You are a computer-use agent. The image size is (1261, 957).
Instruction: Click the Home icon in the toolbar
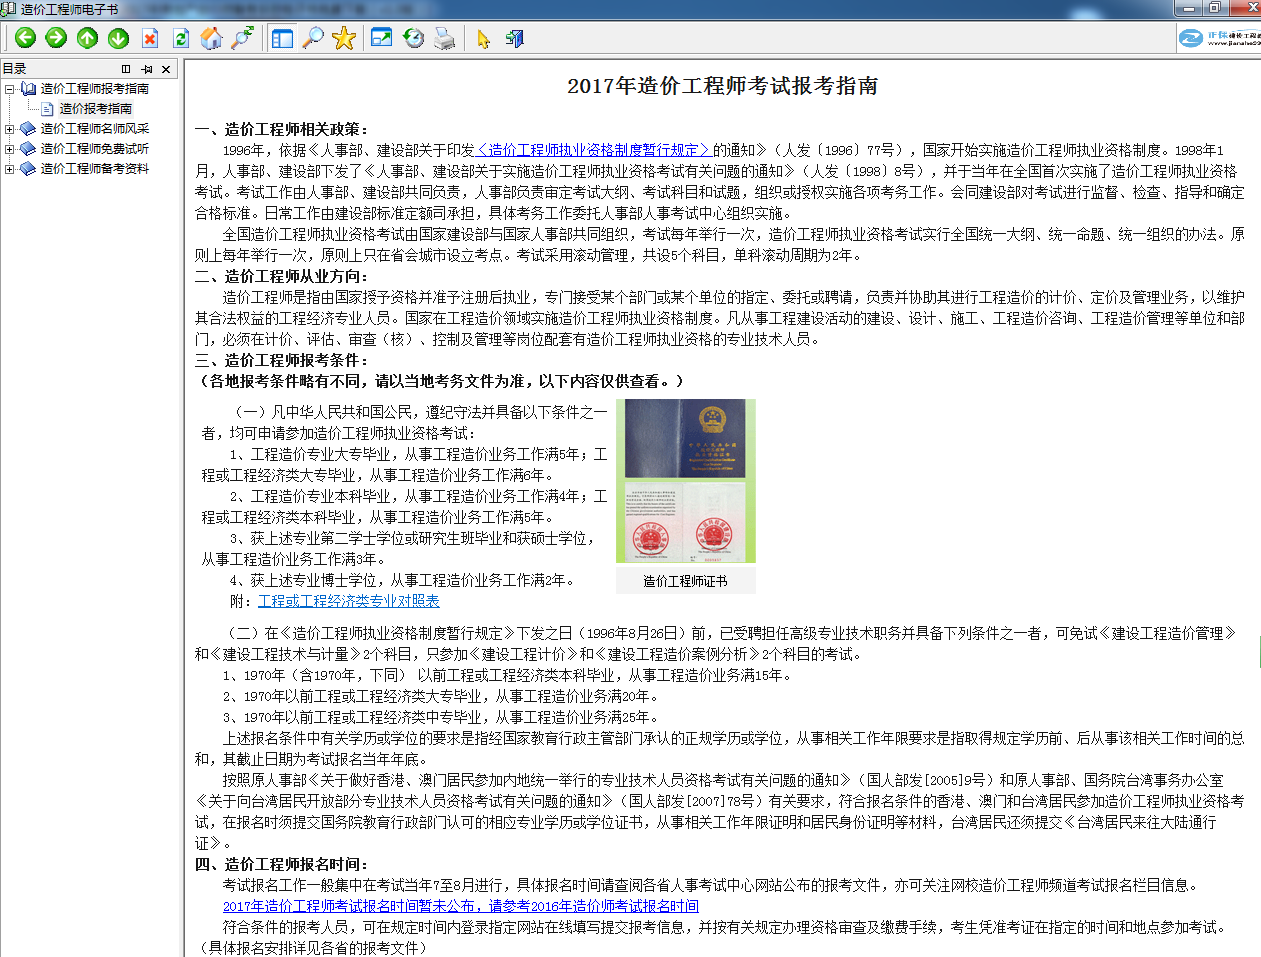click(x=212, y=38)
